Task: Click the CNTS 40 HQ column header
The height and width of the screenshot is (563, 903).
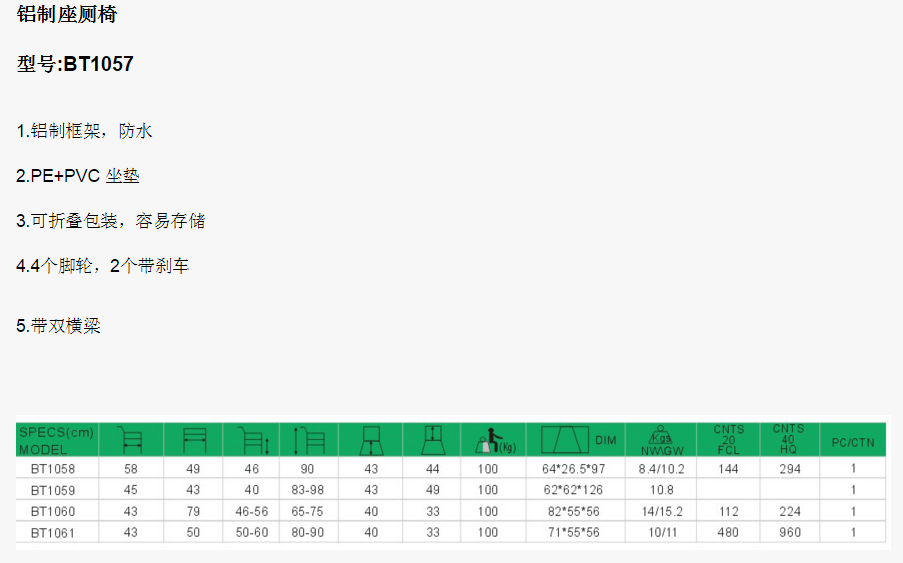Action: point(788,439)
